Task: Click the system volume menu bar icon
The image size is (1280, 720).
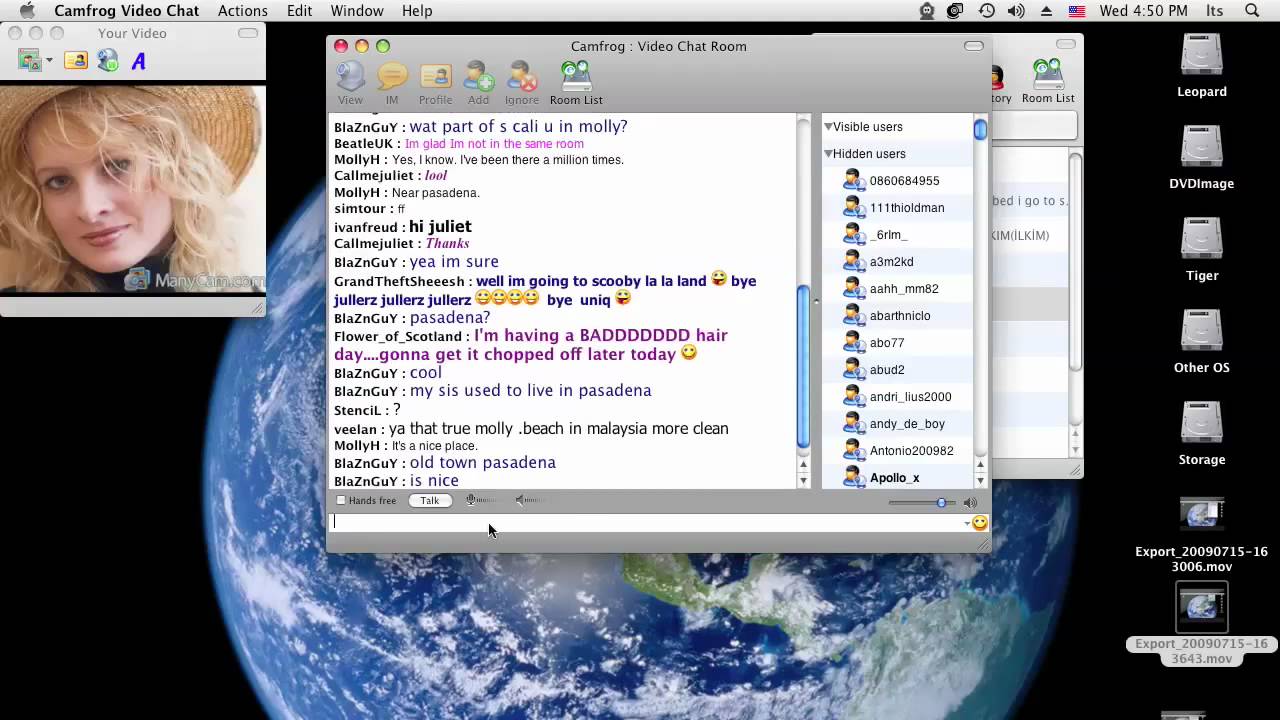Action: (x=1016, y=11)
